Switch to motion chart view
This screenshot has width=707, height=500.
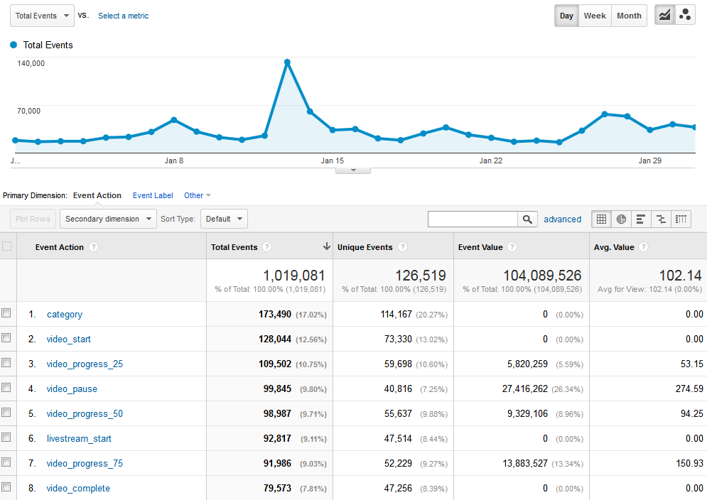[x=684, y=15]
